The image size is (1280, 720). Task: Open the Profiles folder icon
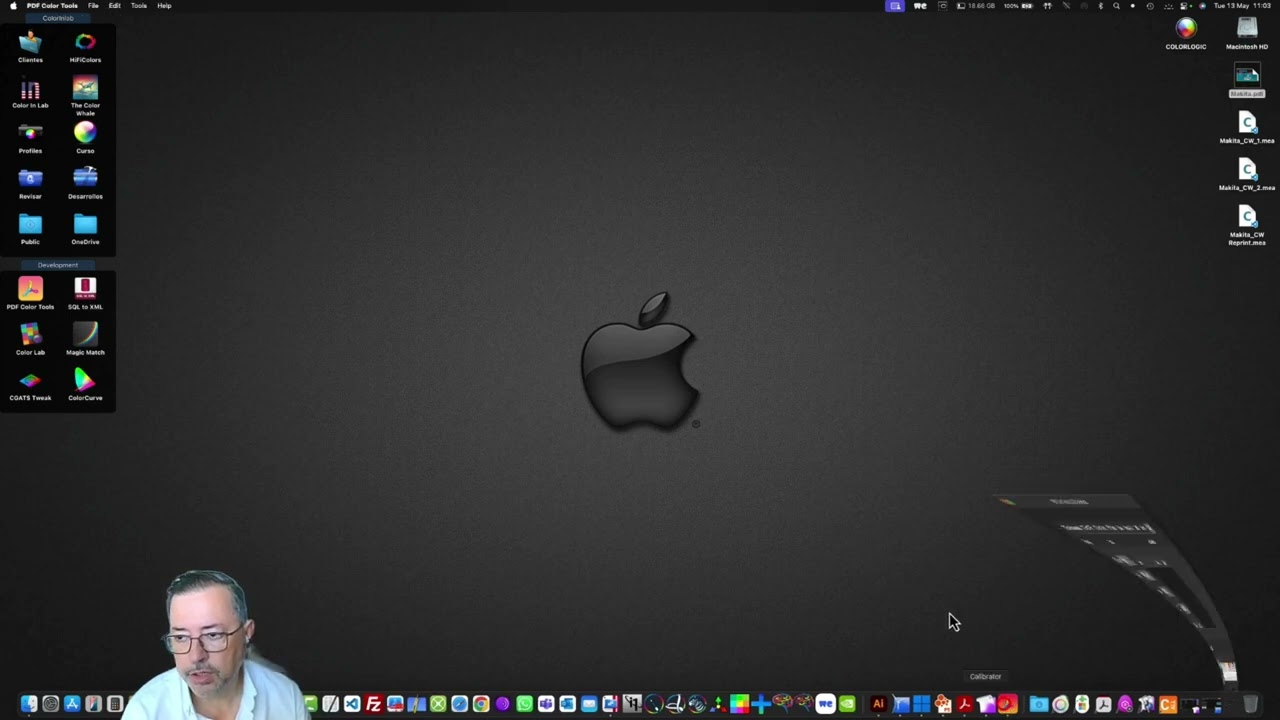tap(30, 138)
